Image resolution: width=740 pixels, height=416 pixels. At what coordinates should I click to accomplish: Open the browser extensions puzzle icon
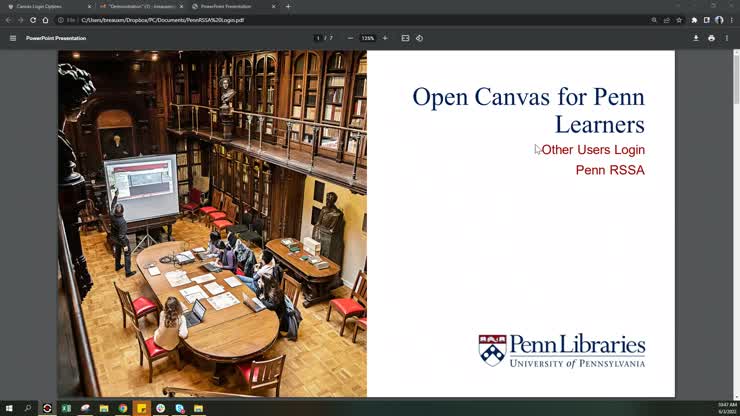[694, 20]
